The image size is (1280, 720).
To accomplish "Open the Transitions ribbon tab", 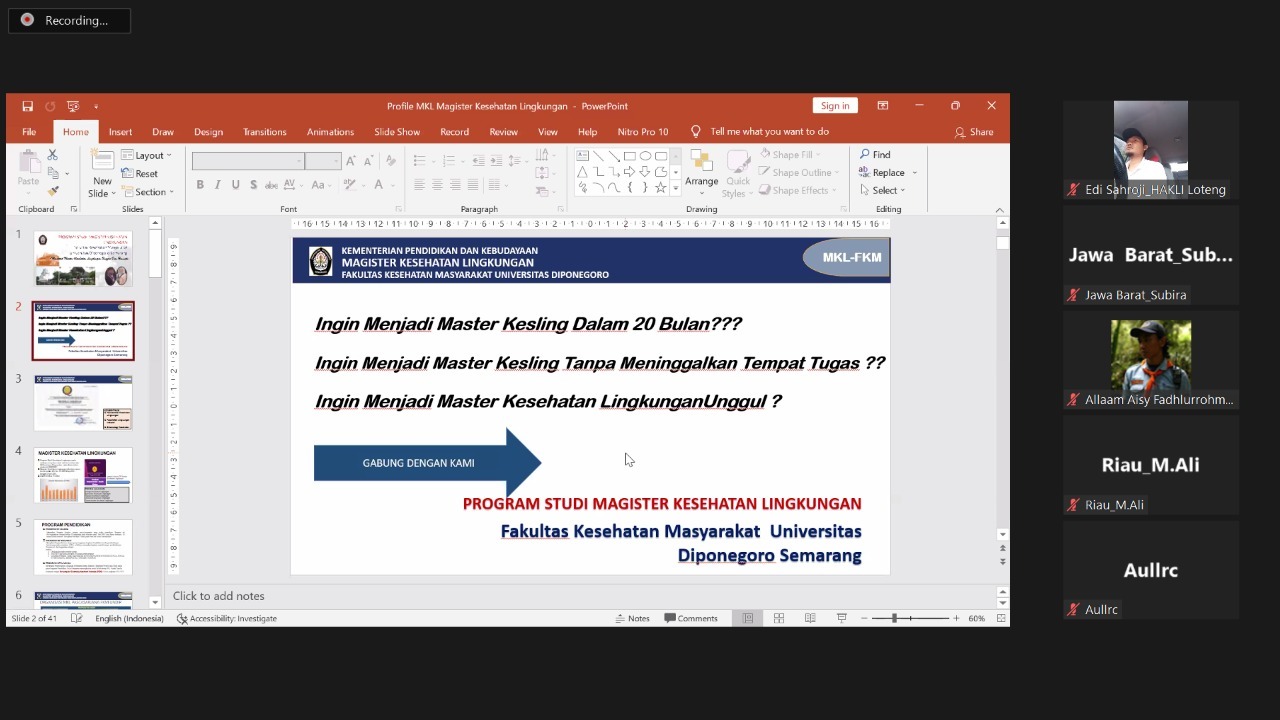I will click(x=264, y=132).
